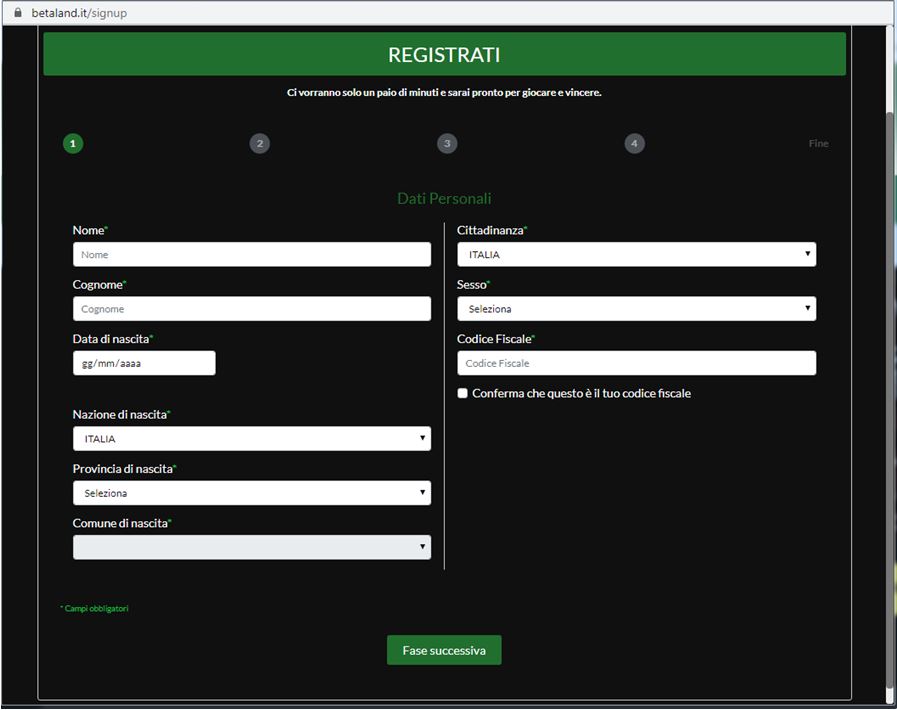Screen dimensions: 897x710
Task: Click the Codice Fiscale input field
Action: click(636, 363)
